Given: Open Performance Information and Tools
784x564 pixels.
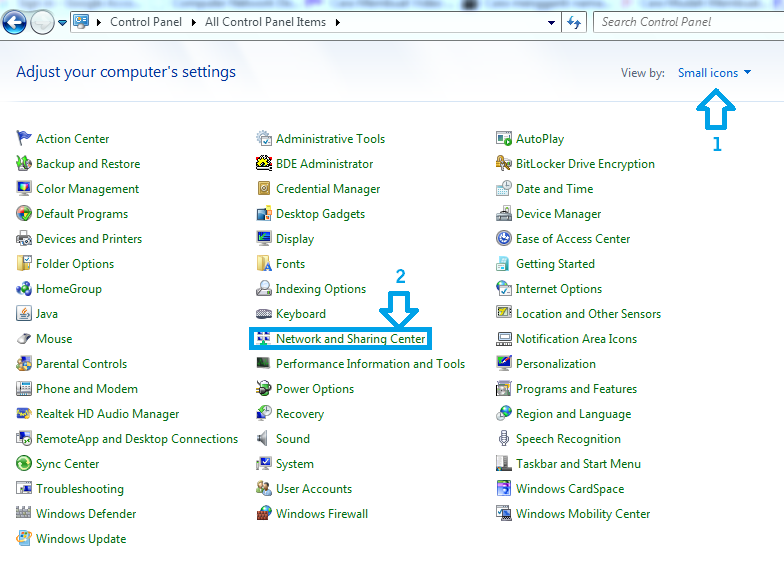Looking at the screenshot, I should [x=370, y=364].
